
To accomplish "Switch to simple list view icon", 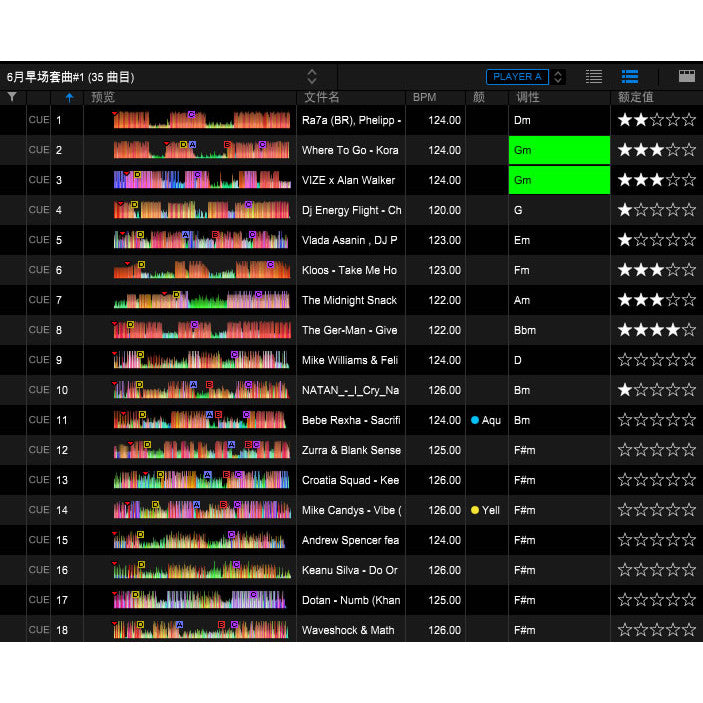I will pos(594,77).
